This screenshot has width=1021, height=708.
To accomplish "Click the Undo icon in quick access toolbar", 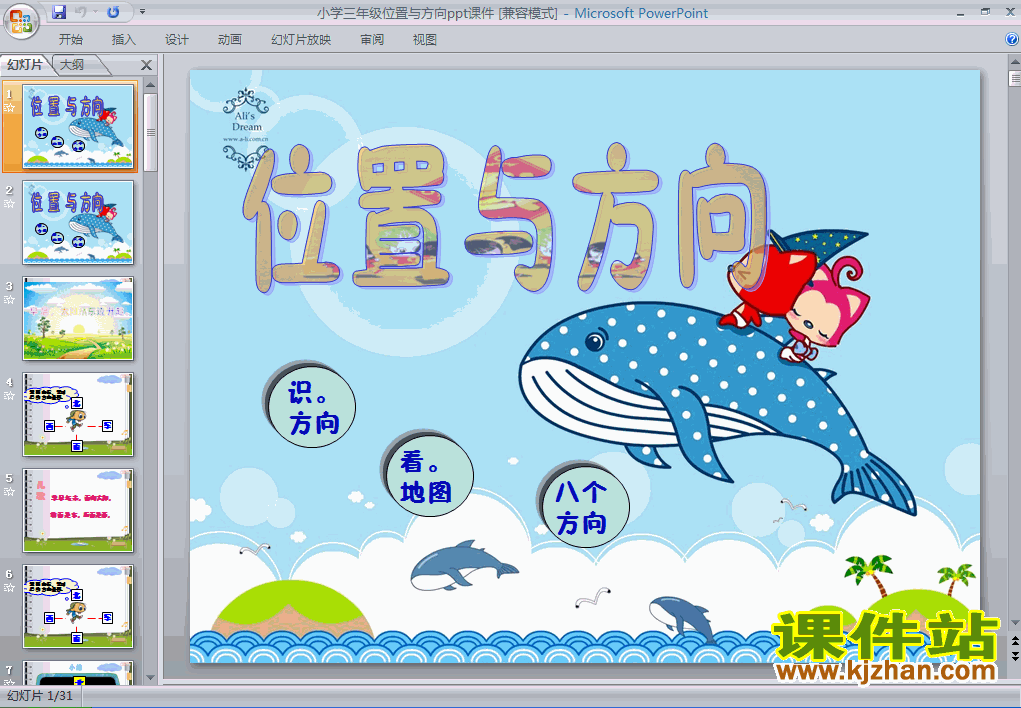I will tap(80, 12).
